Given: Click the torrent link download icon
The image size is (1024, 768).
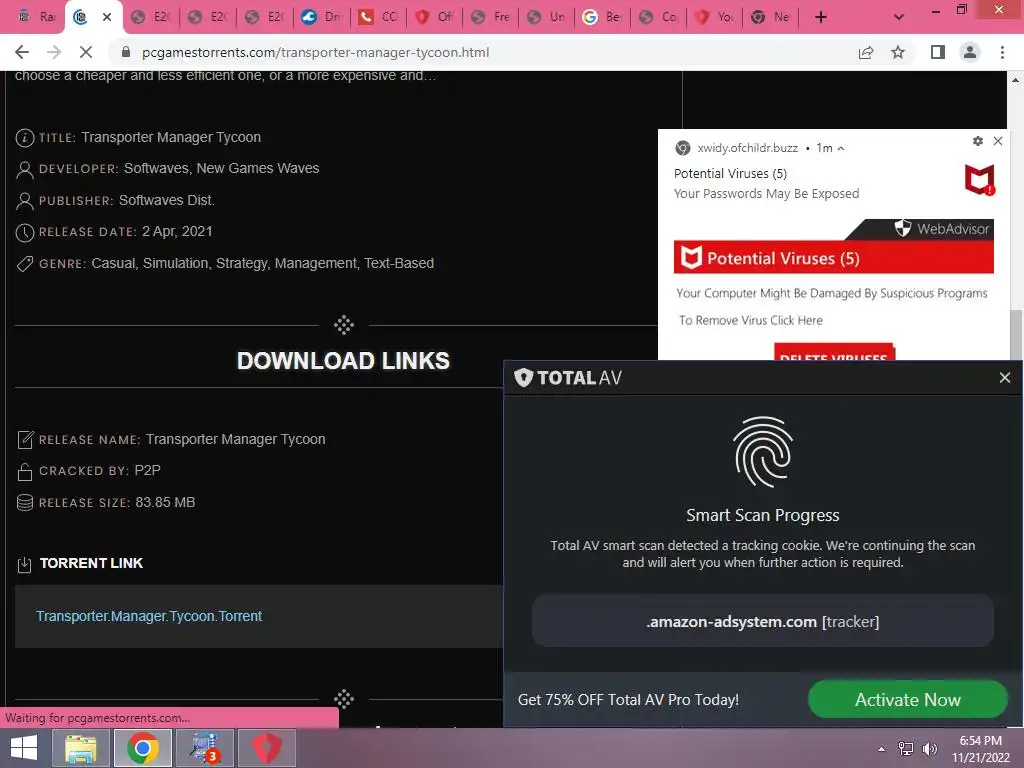Looking at the screenshot, I should [x=24, y=564].
